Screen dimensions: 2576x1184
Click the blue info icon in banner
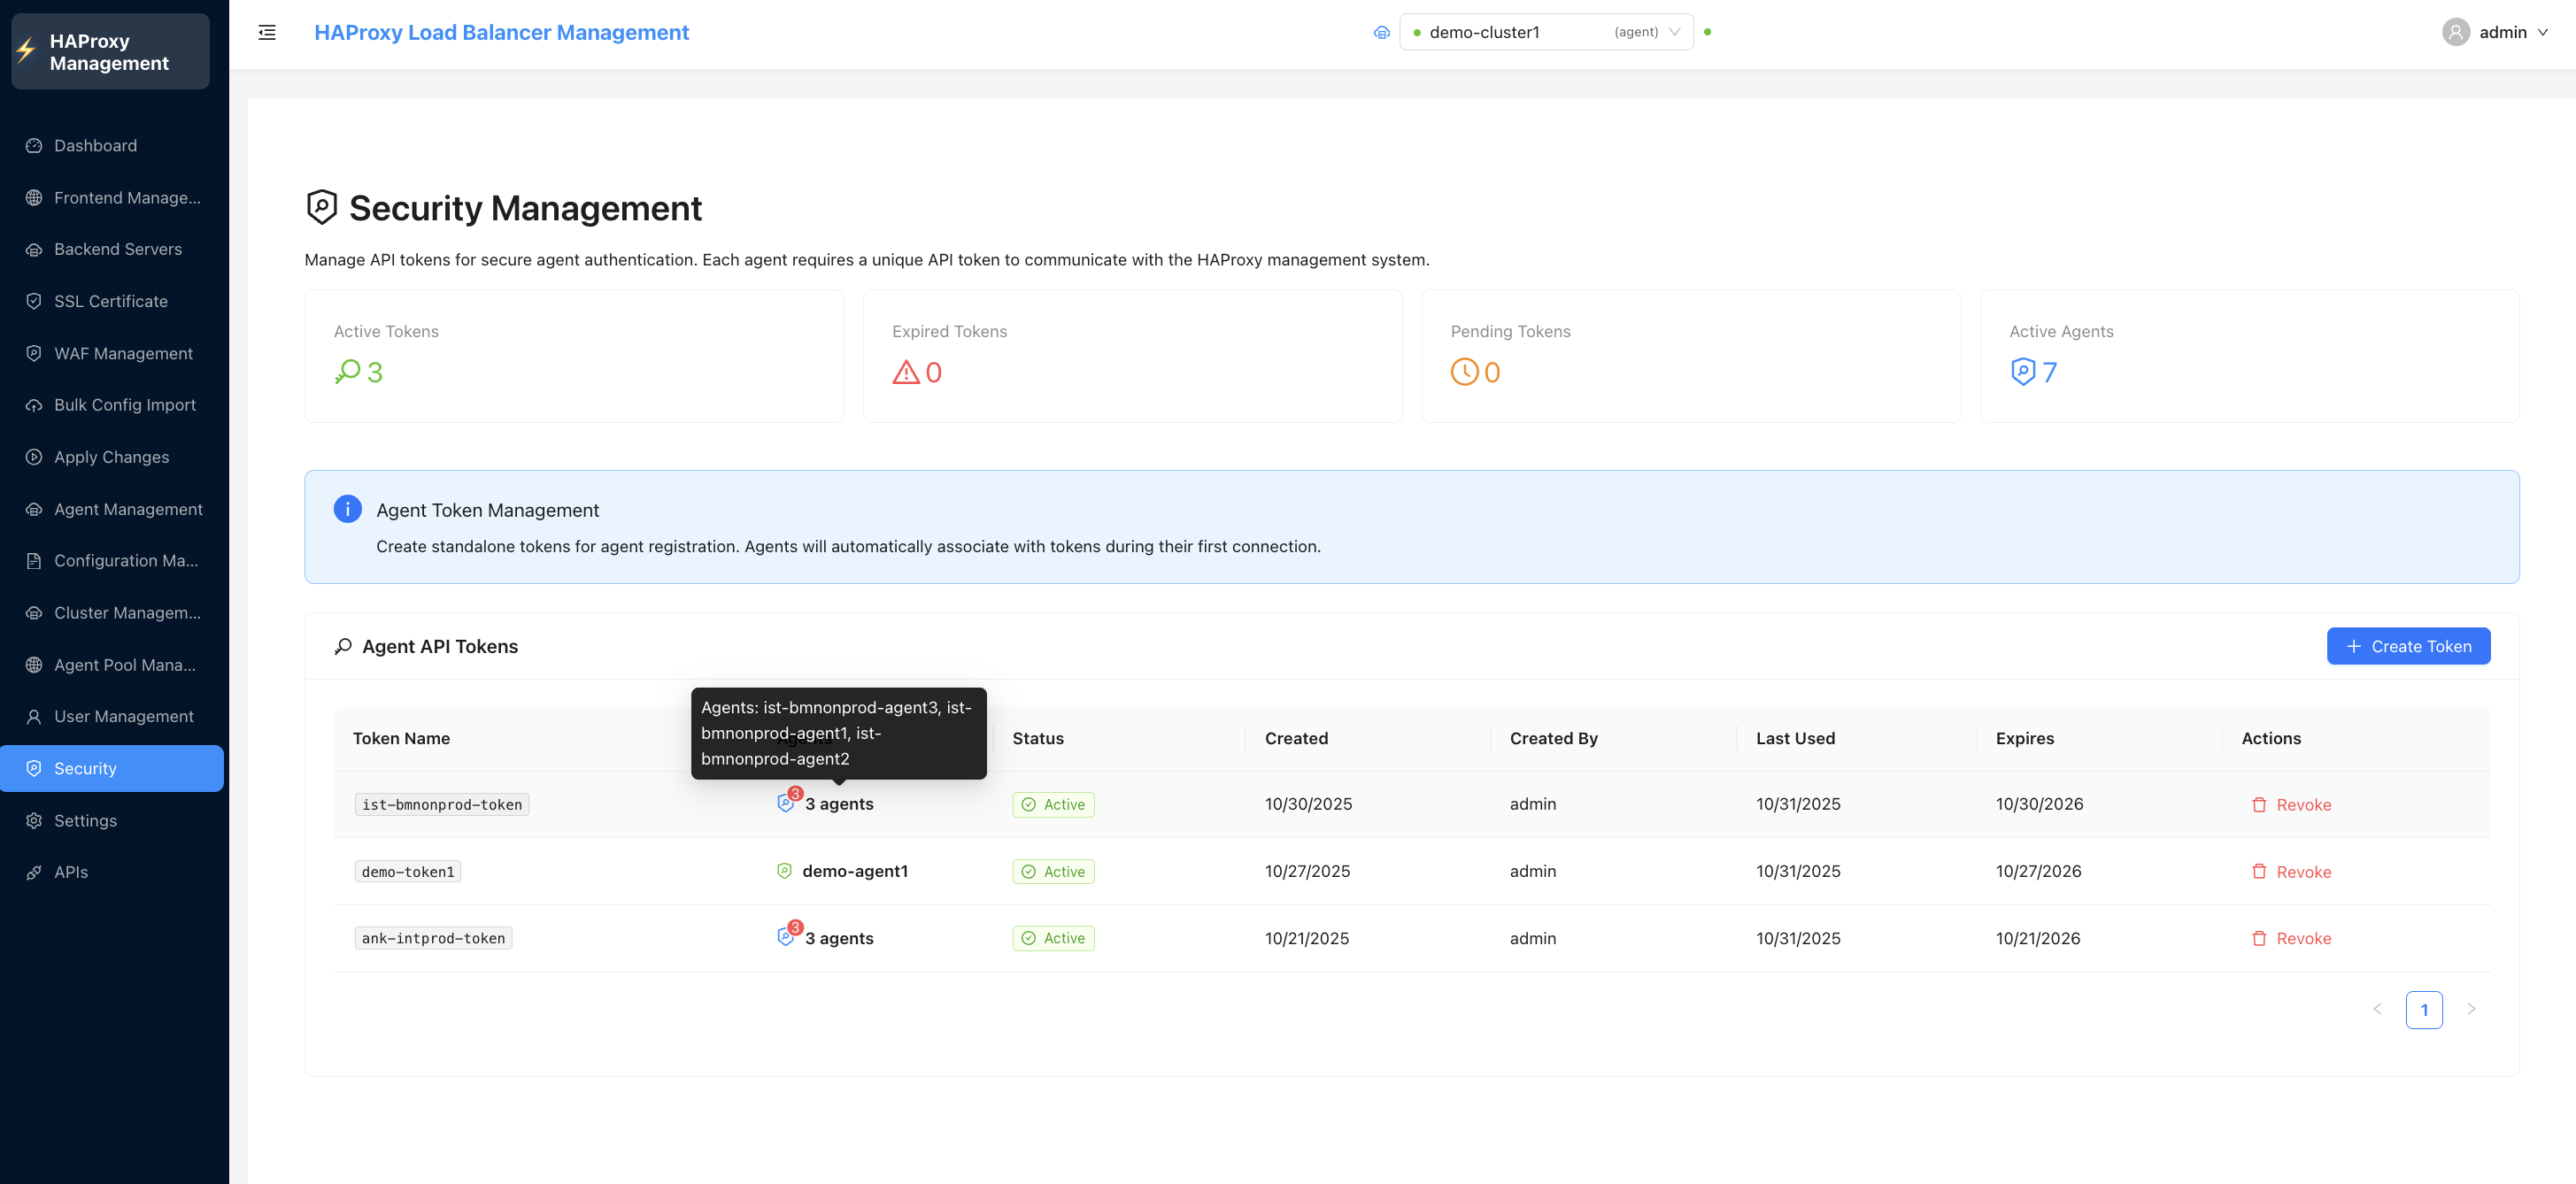pyautogui.click(x=347, y=509)
